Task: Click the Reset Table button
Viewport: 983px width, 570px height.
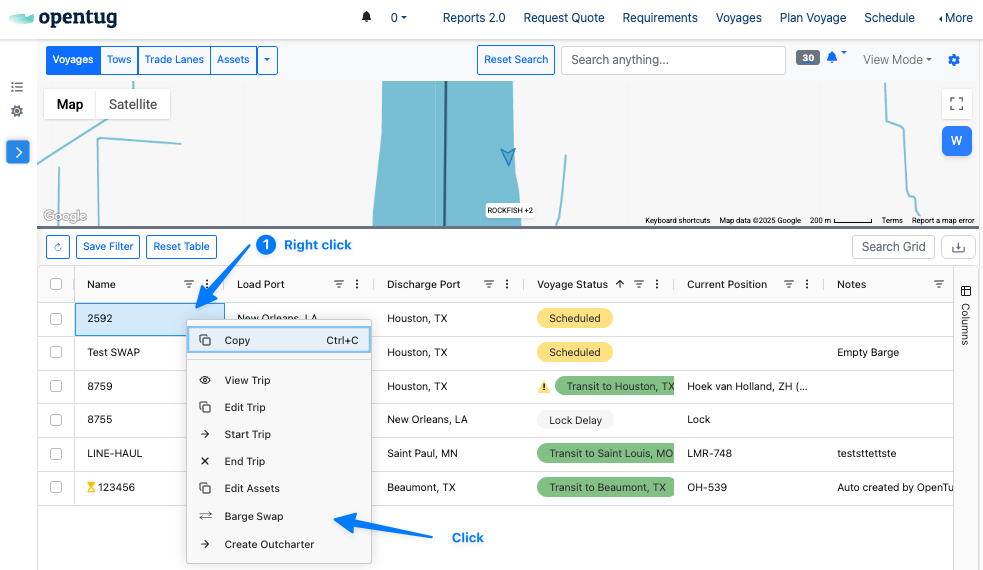Action: [x=181, y=246]
